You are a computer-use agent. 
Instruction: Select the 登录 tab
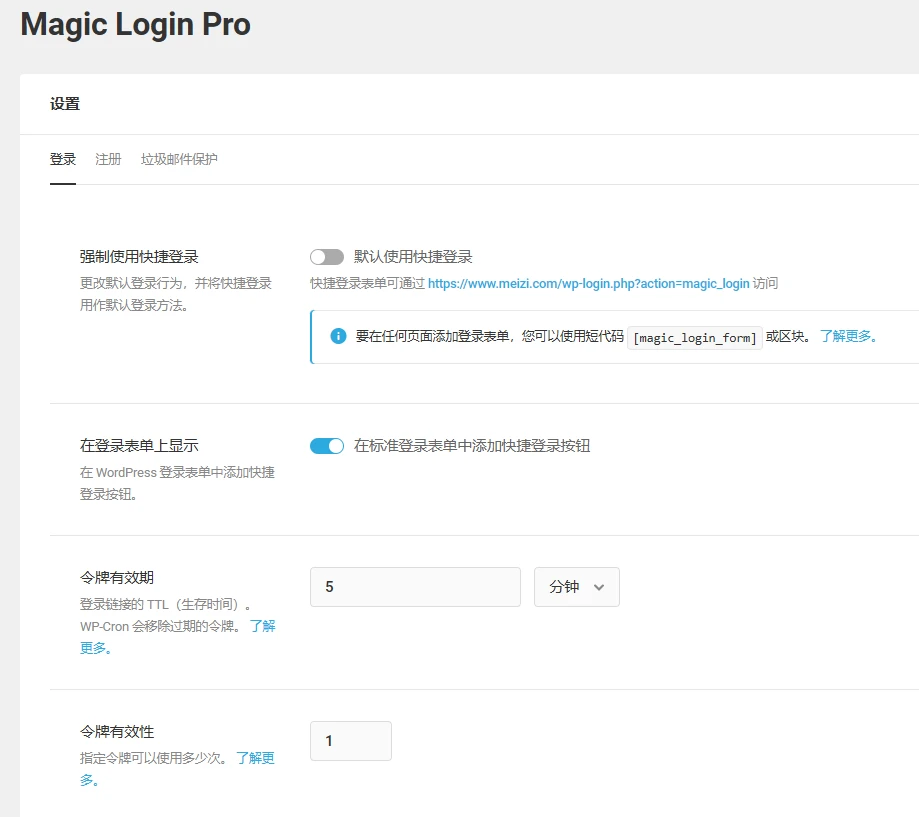(x=63, y=159)
